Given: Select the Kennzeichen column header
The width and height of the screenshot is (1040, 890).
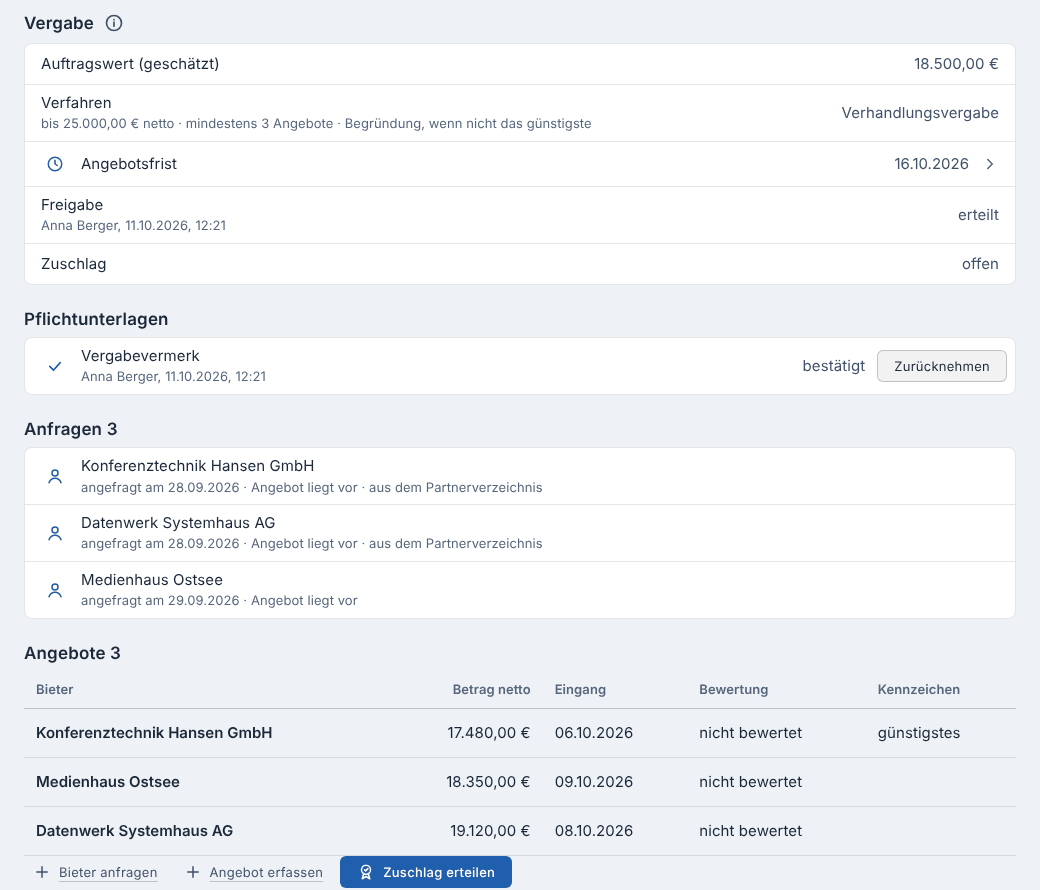Looking at the screenshot, I should [x=919, y=689].
